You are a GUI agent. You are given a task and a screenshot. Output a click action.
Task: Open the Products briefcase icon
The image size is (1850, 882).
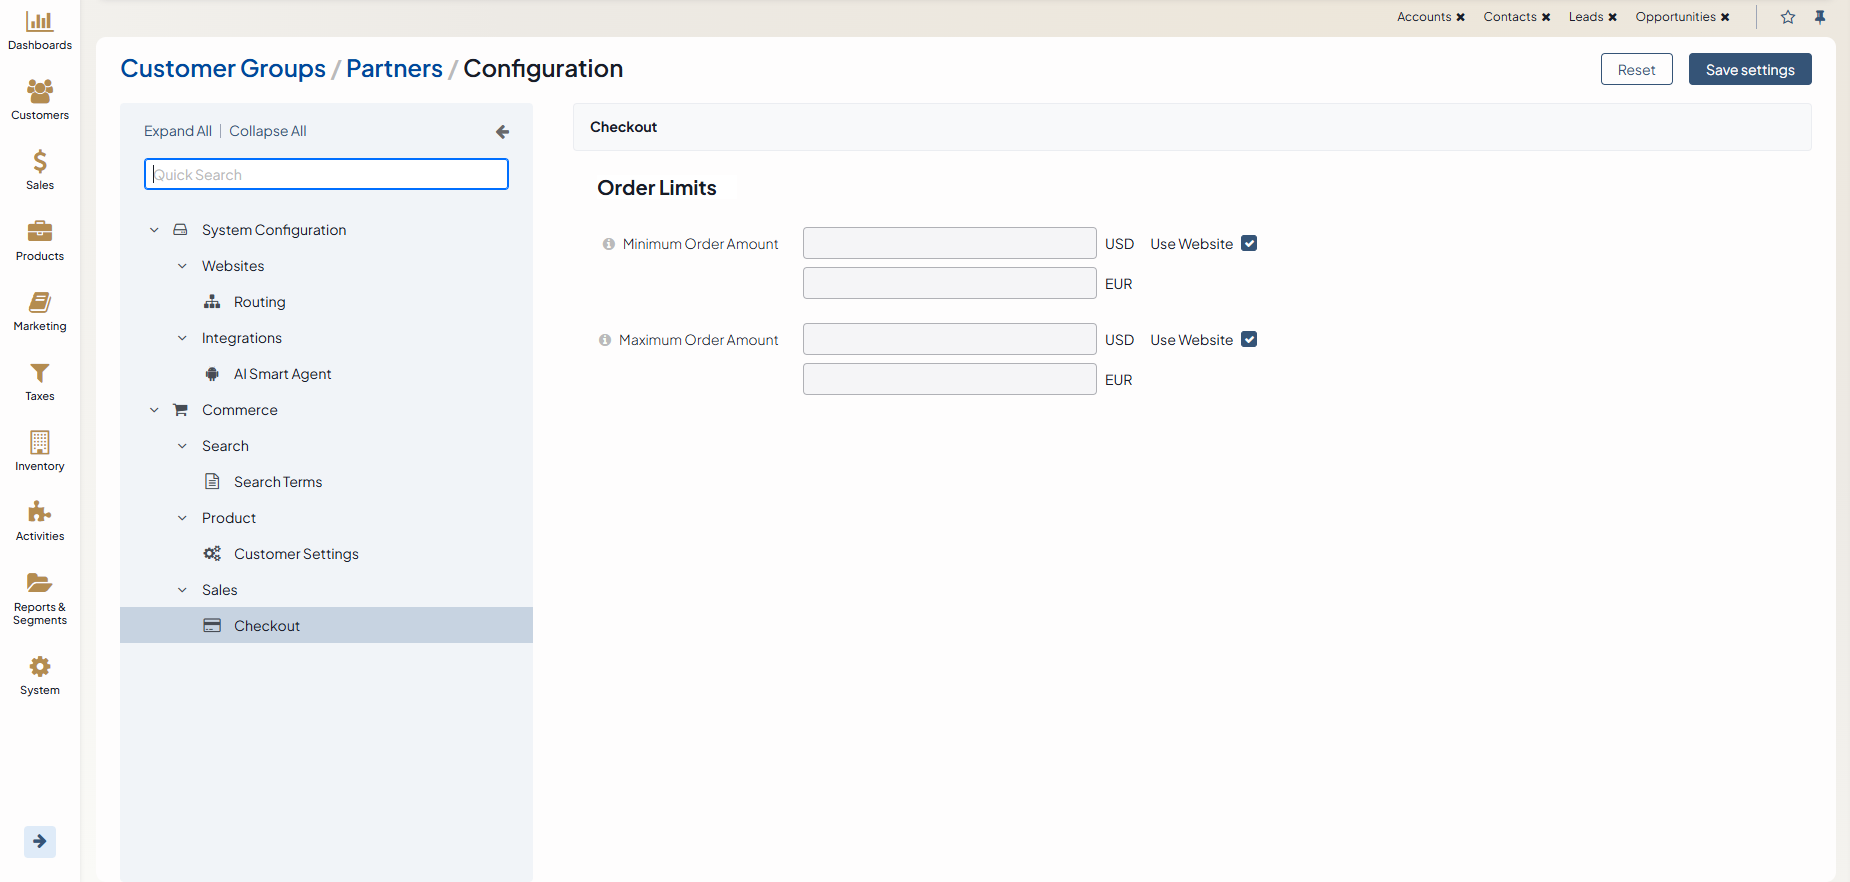point(39,232)
